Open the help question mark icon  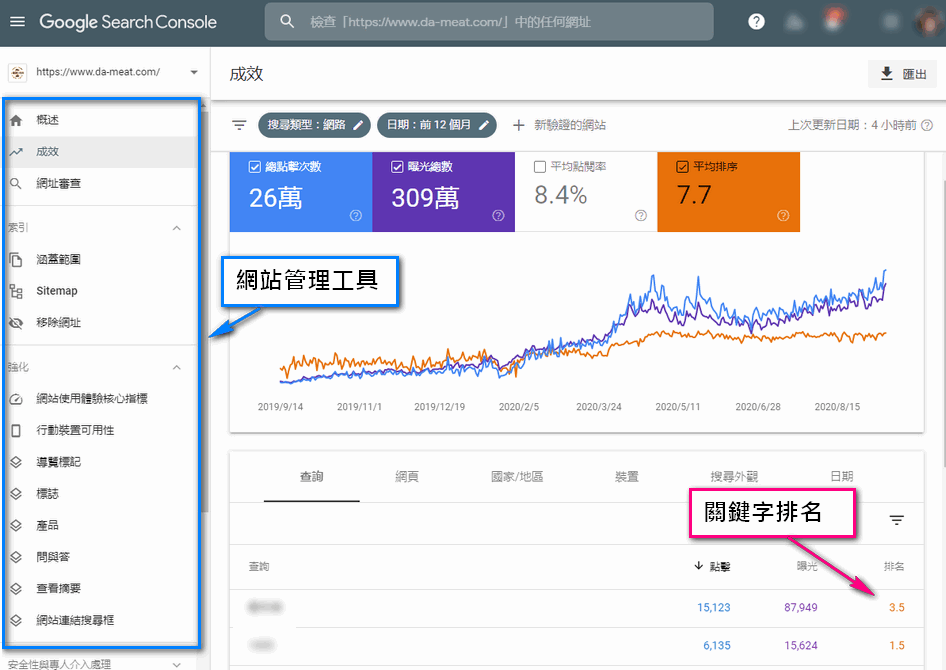click(756, 22)
